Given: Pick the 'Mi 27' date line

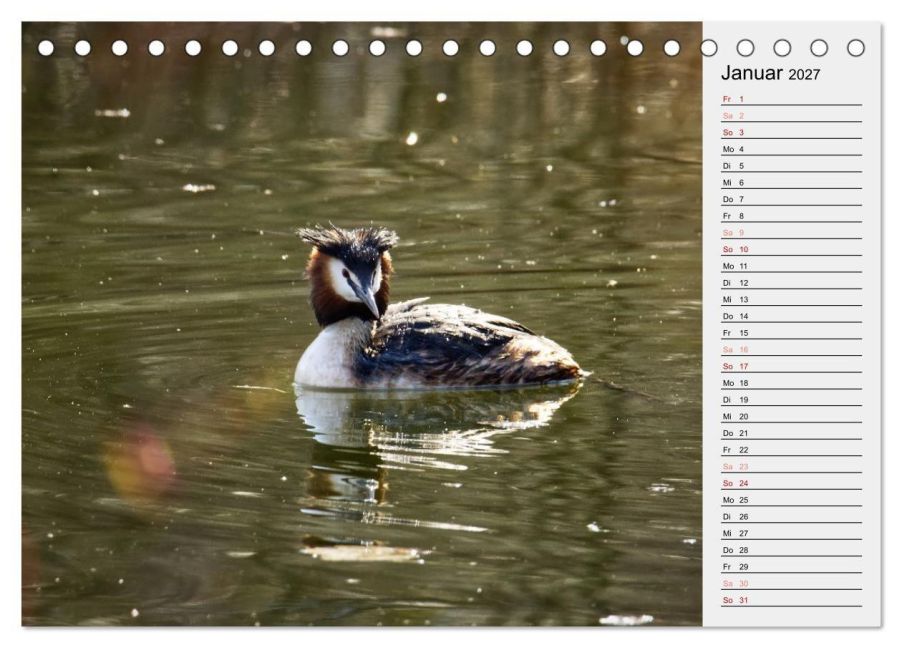Looking at the screenshot, I should (792, 533).
